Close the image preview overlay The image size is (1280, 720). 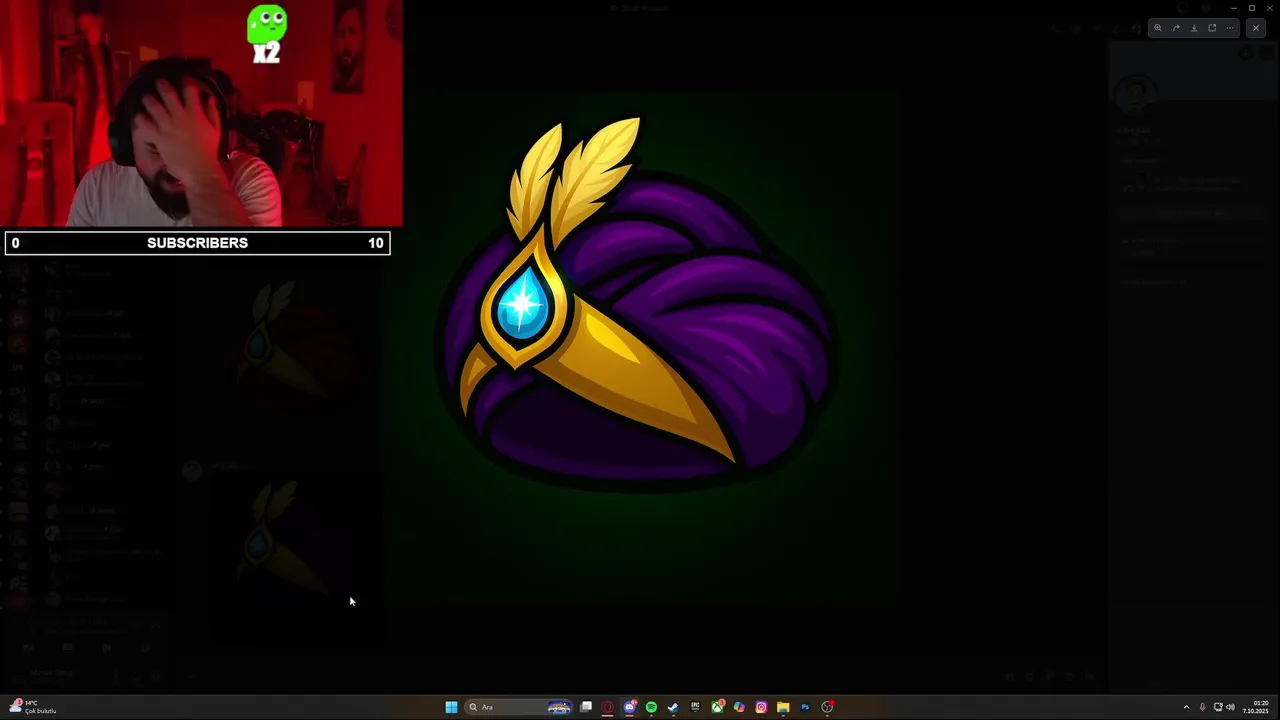tap(1256, 28)
